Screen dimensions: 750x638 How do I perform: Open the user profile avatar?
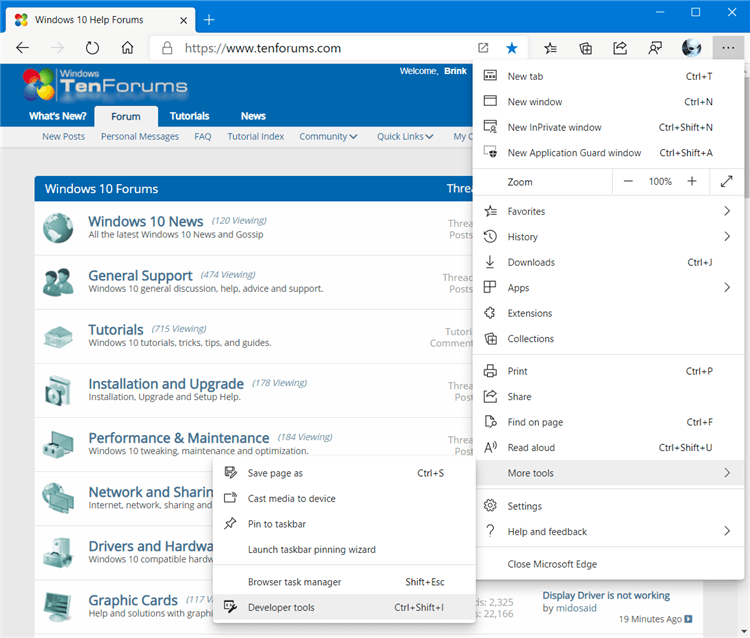pyautogui.click(x=691, y=48)
